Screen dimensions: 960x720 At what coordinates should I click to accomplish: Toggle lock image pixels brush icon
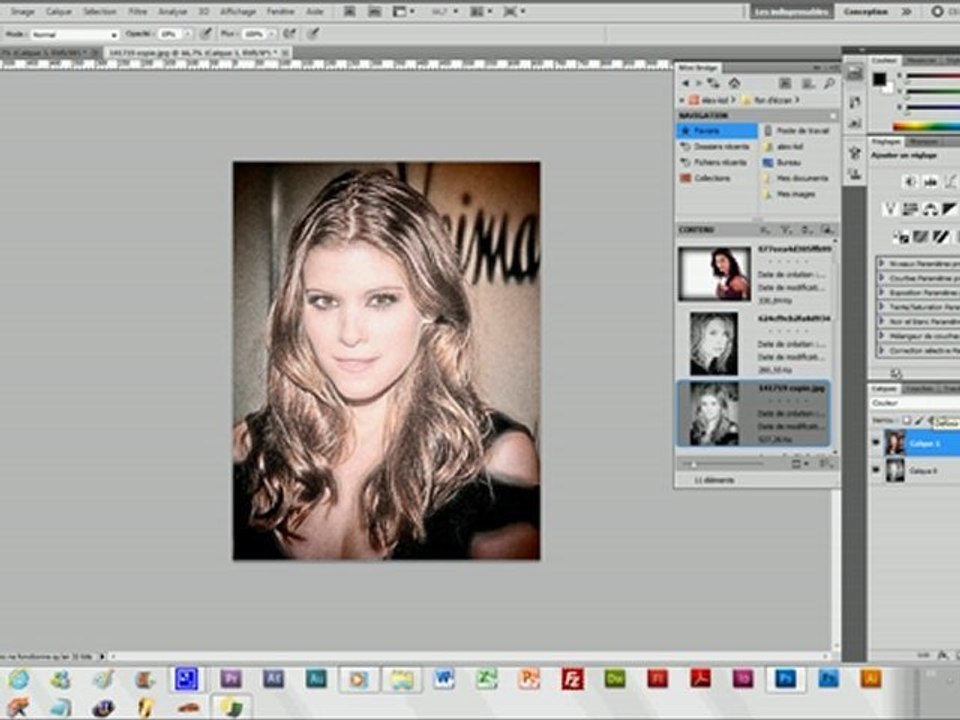(x=918, y=421)
